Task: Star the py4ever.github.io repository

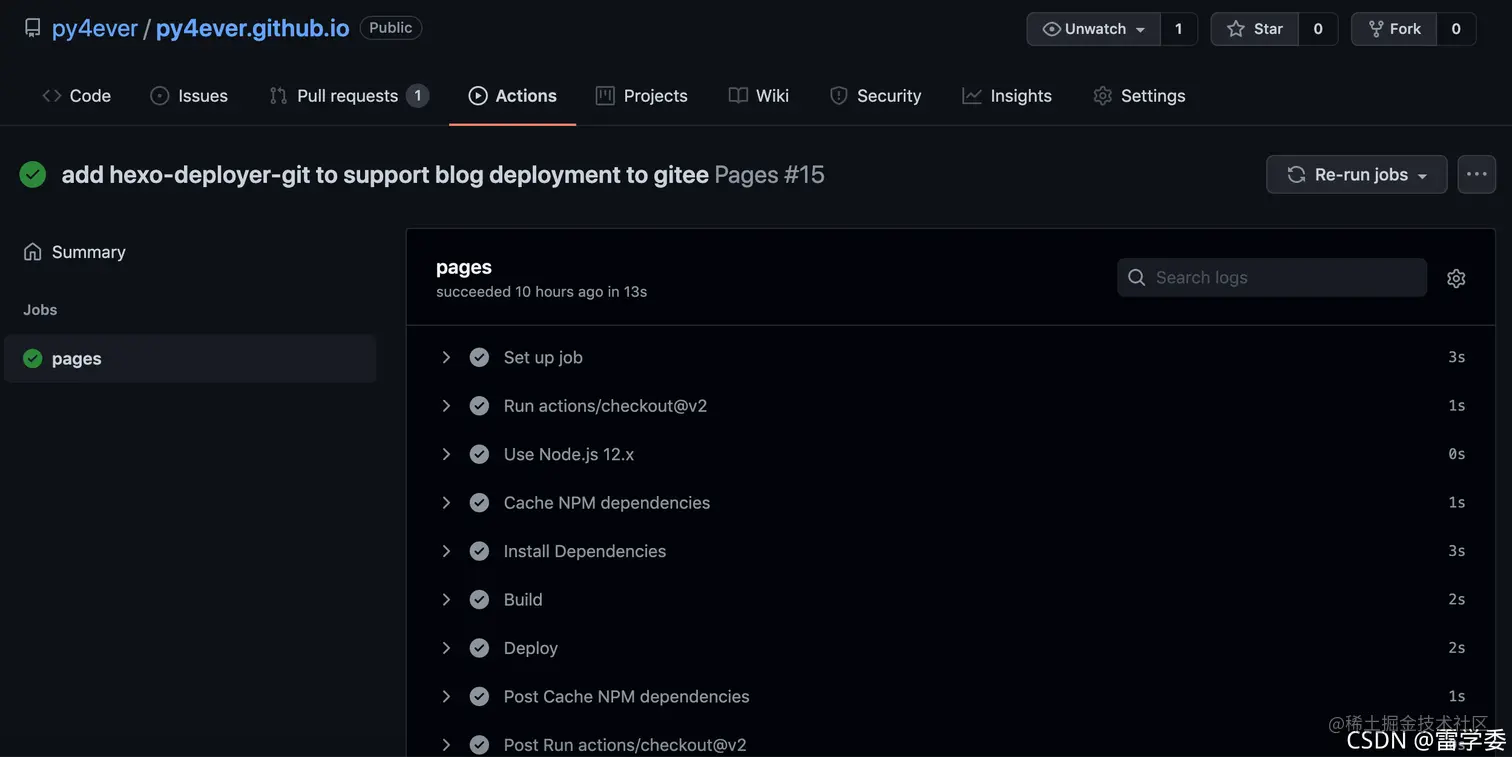Action: [1255, 29]
